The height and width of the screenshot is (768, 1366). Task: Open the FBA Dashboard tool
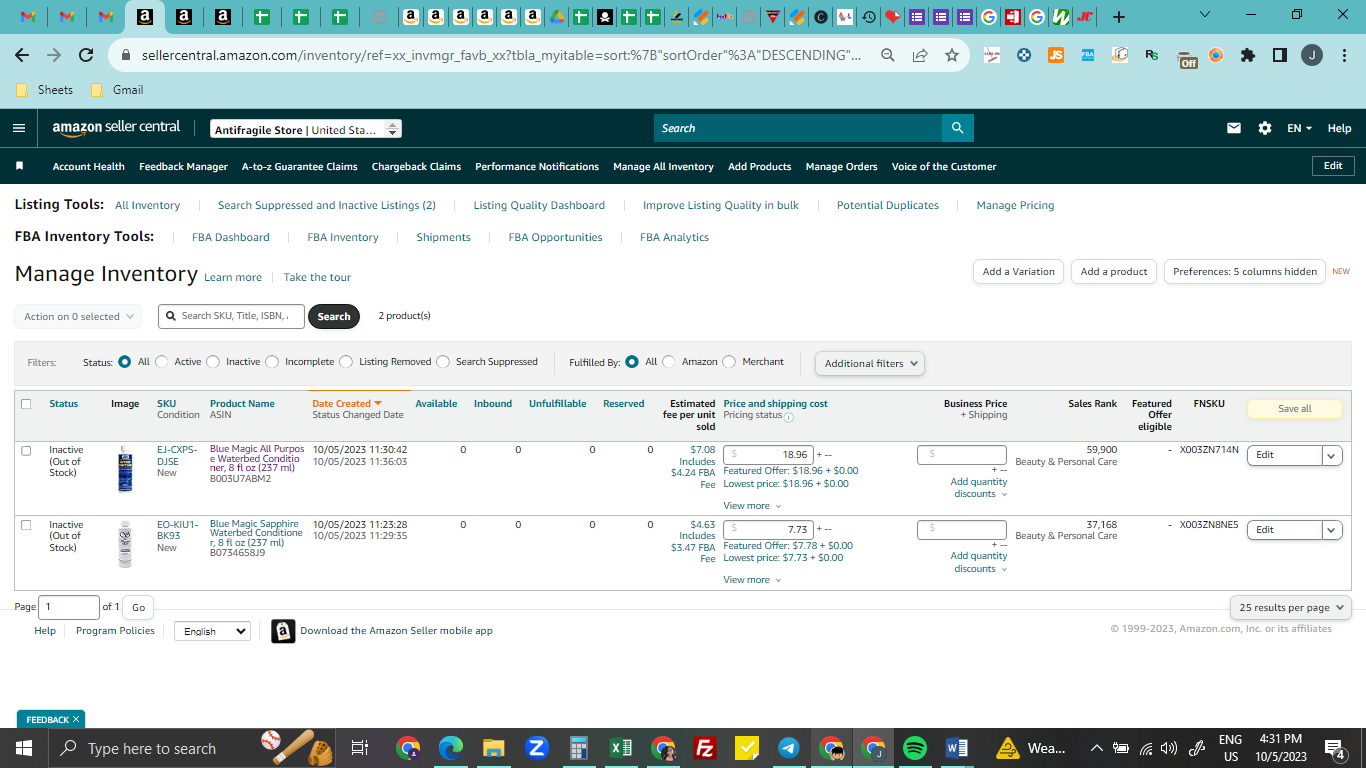click(231, 237)
